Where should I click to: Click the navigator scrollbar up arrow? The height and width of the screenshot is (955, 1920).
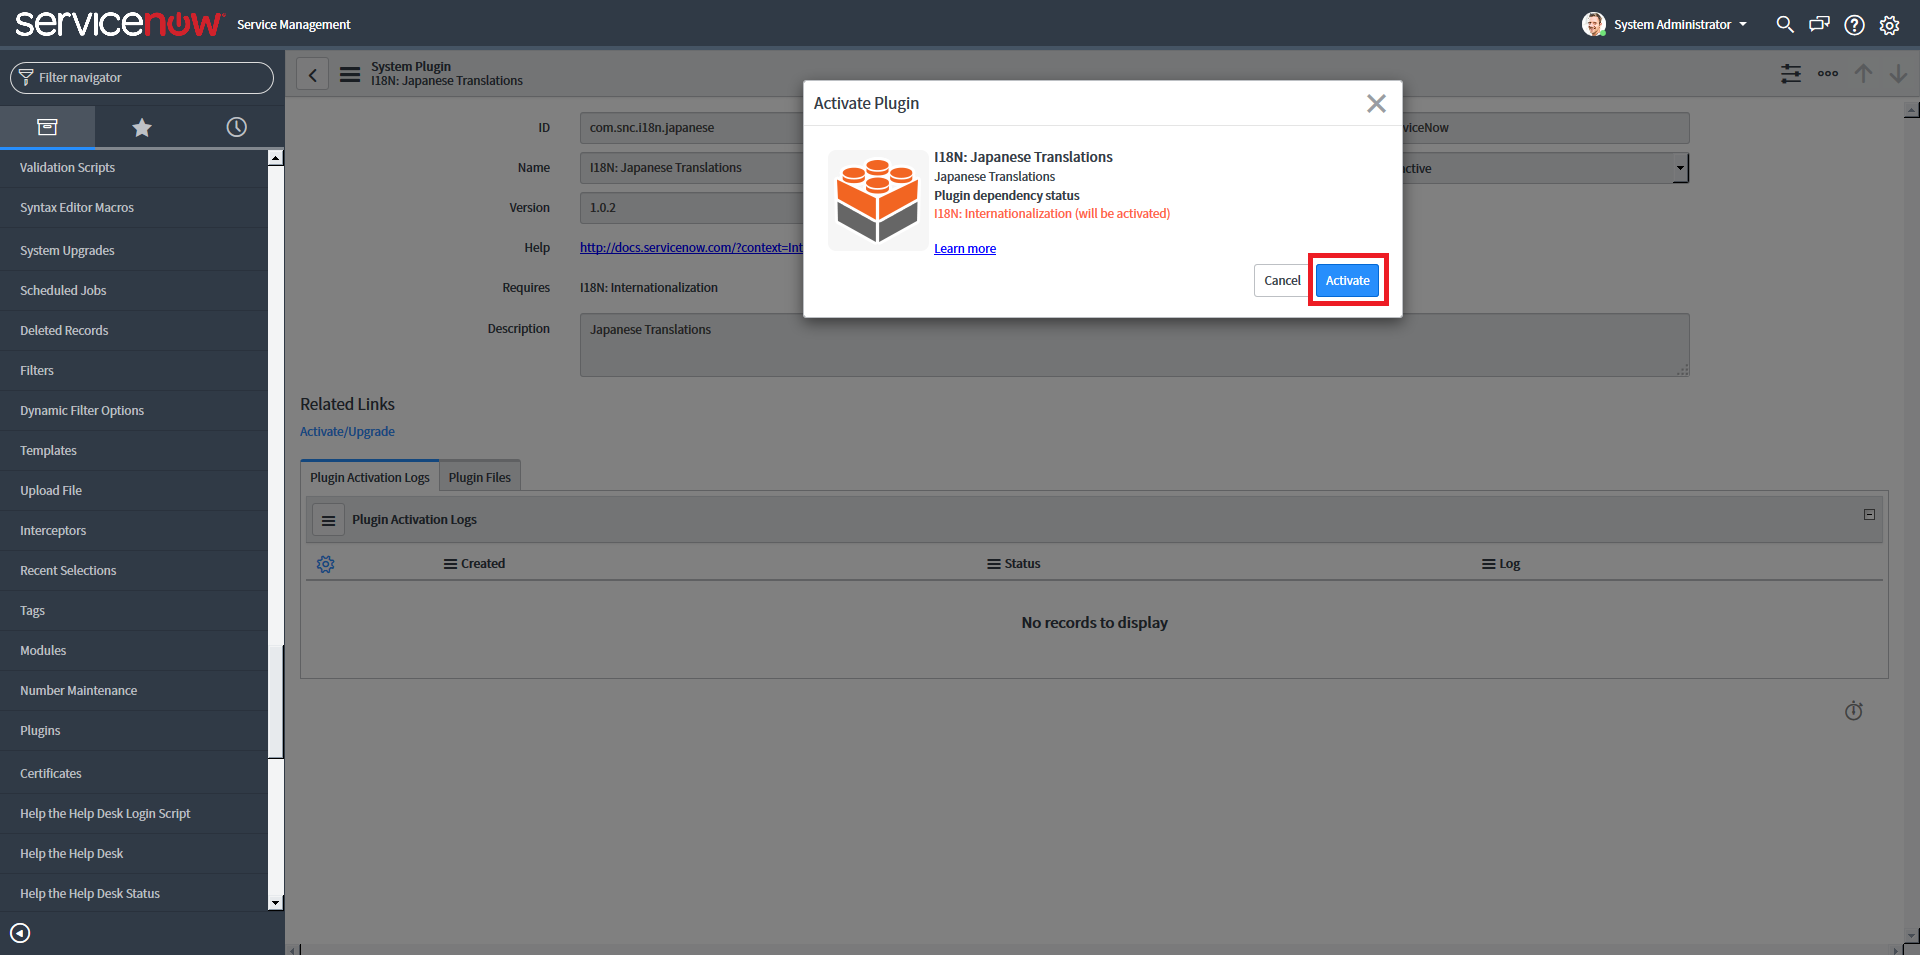click(276, 158)
